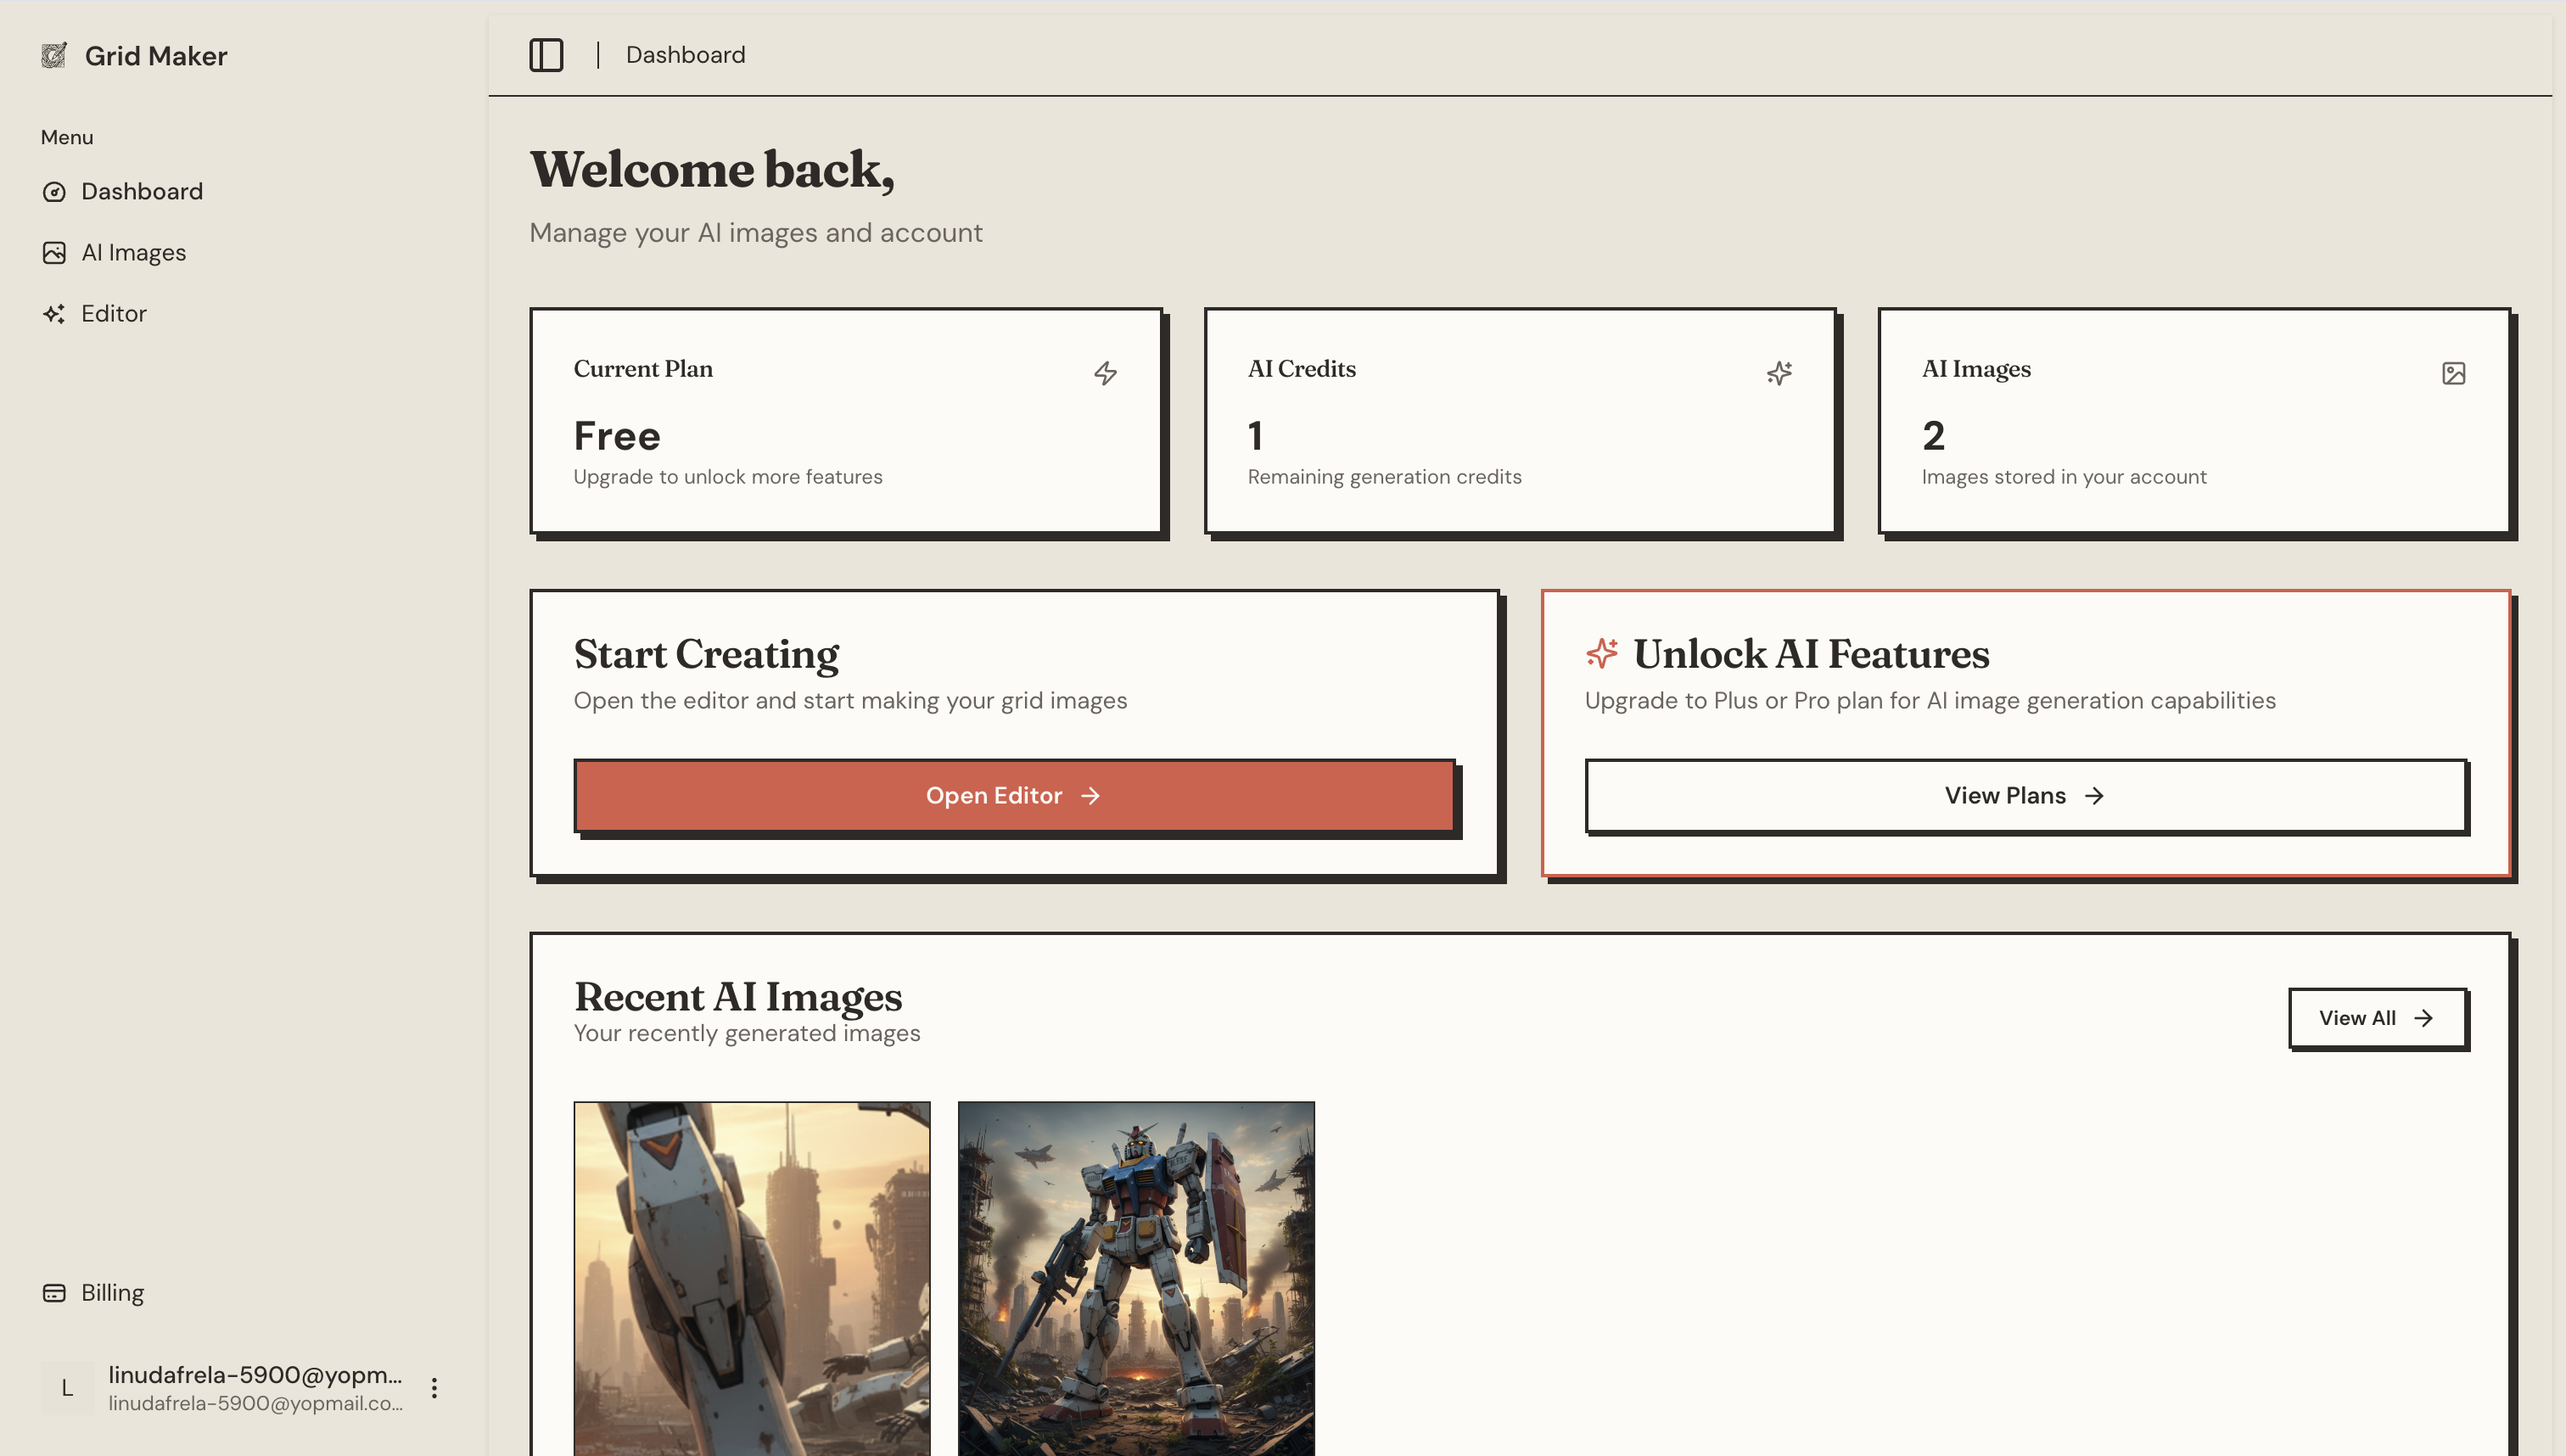Image resolution: width=2566 pixels, height=1456 pixels.
Task: Select the AI Images icon in the sidebar
Action: [55, 252]
